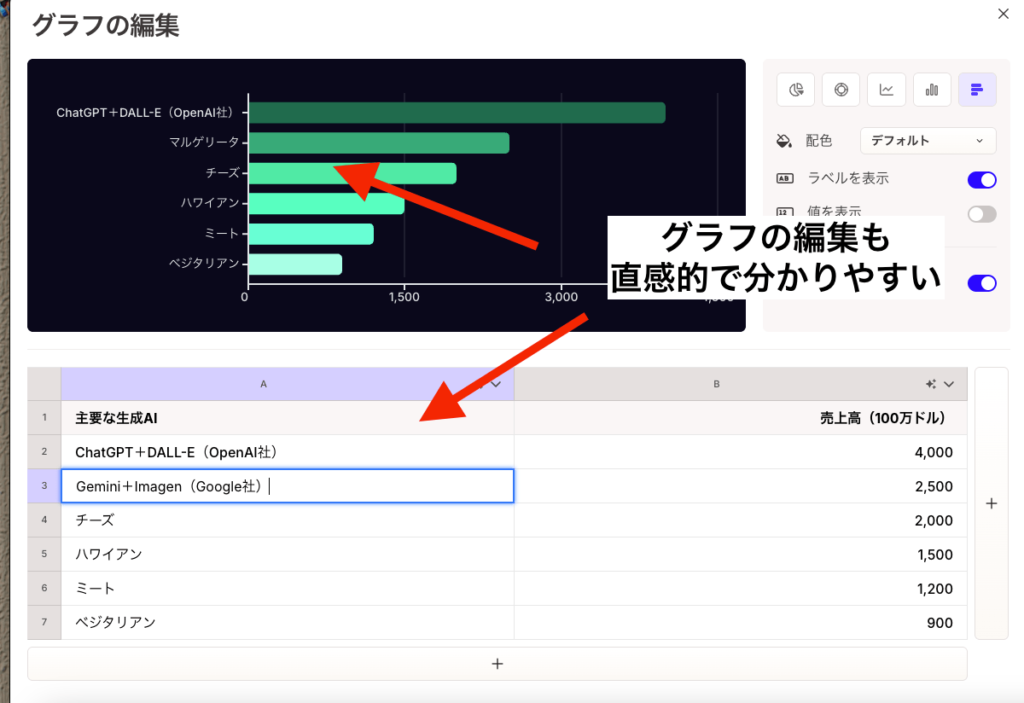
Task: Click the ミート bar in the chart
Action: point(311,234)
